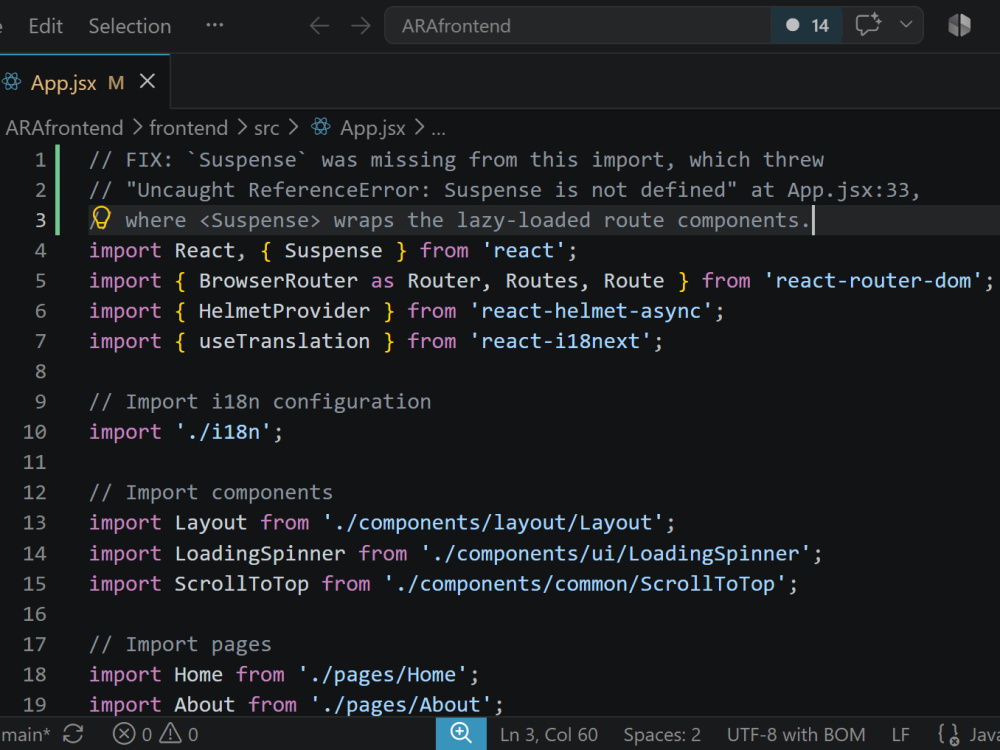Click the About identifier on line 19

coord(204,705)
